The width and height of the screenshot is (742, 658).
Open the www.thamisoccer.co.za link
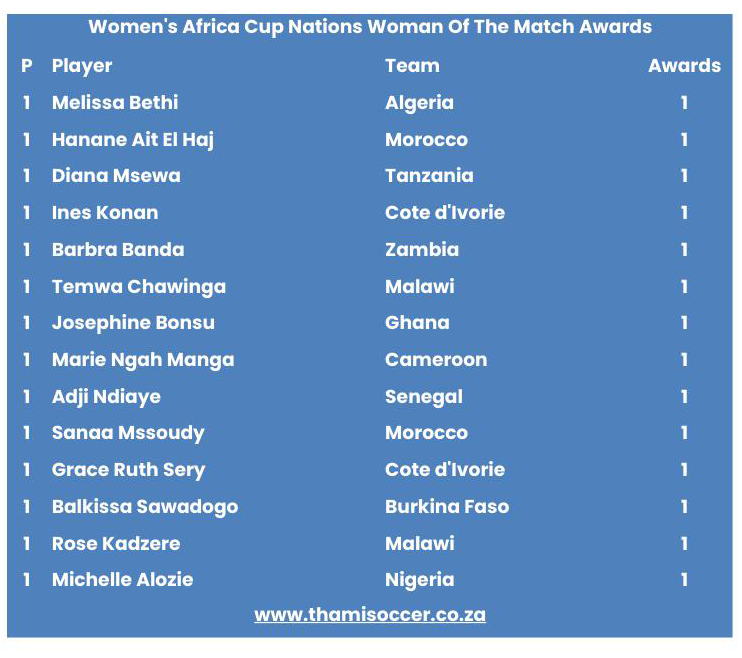pos(370,614)
